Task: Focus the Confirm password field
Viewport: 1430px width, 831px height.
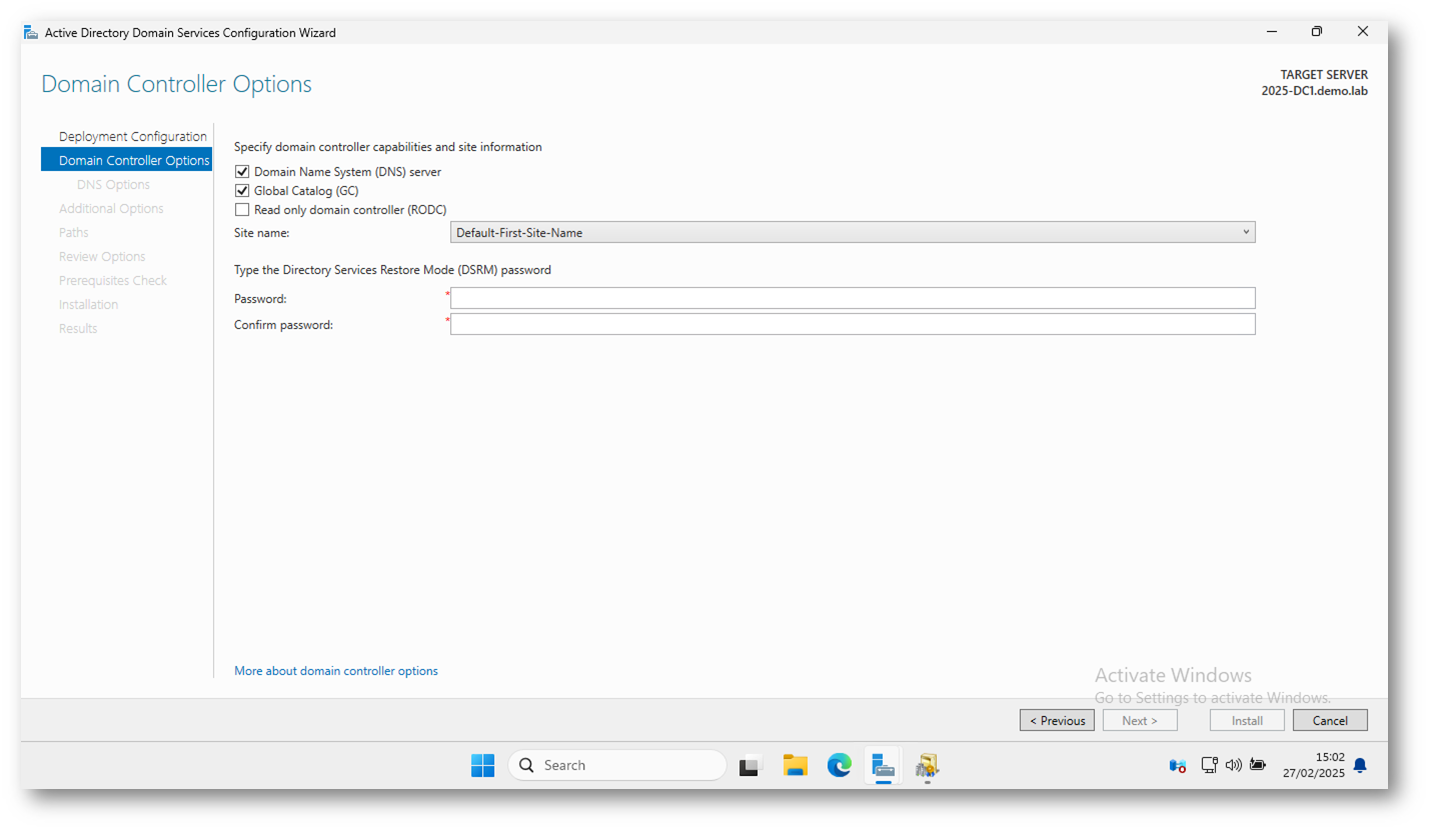Action: tap(853, 324)
